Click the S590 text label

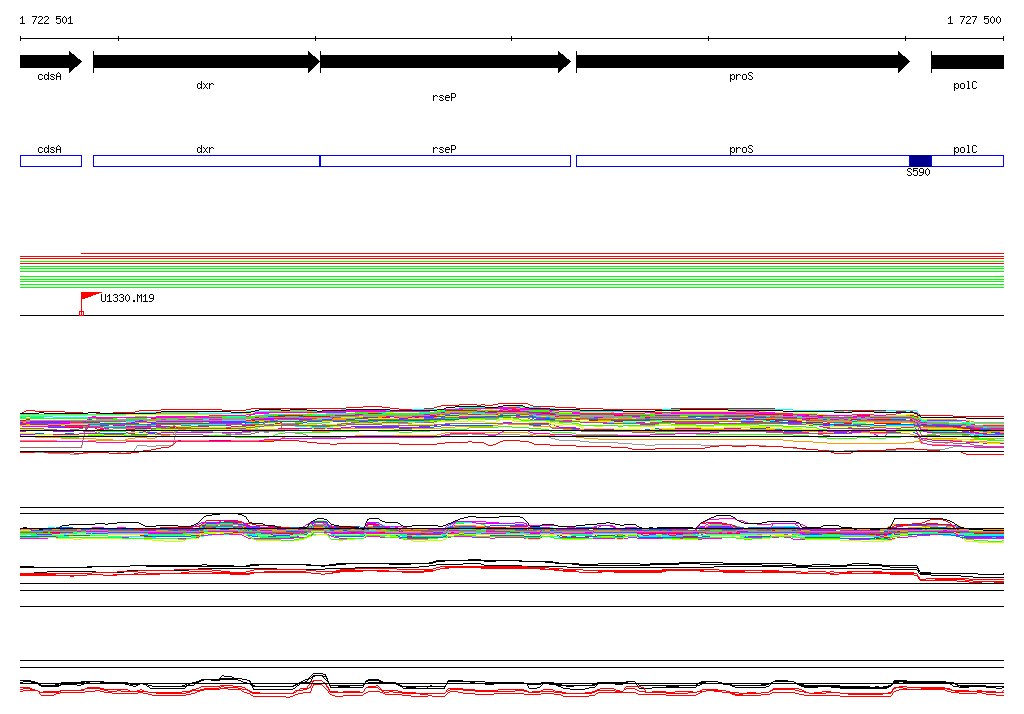point(918,173)
